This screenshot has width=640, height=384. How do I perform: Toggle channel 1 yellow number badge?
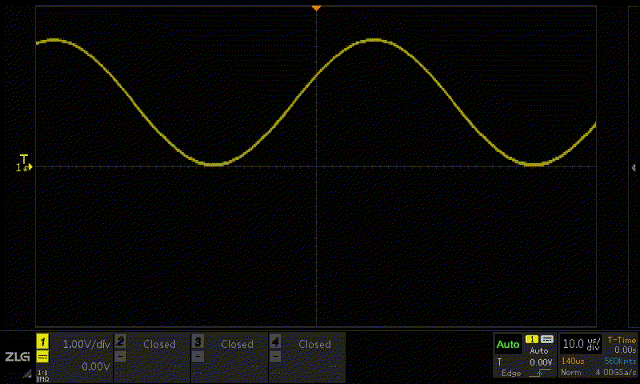click(42, 342)
